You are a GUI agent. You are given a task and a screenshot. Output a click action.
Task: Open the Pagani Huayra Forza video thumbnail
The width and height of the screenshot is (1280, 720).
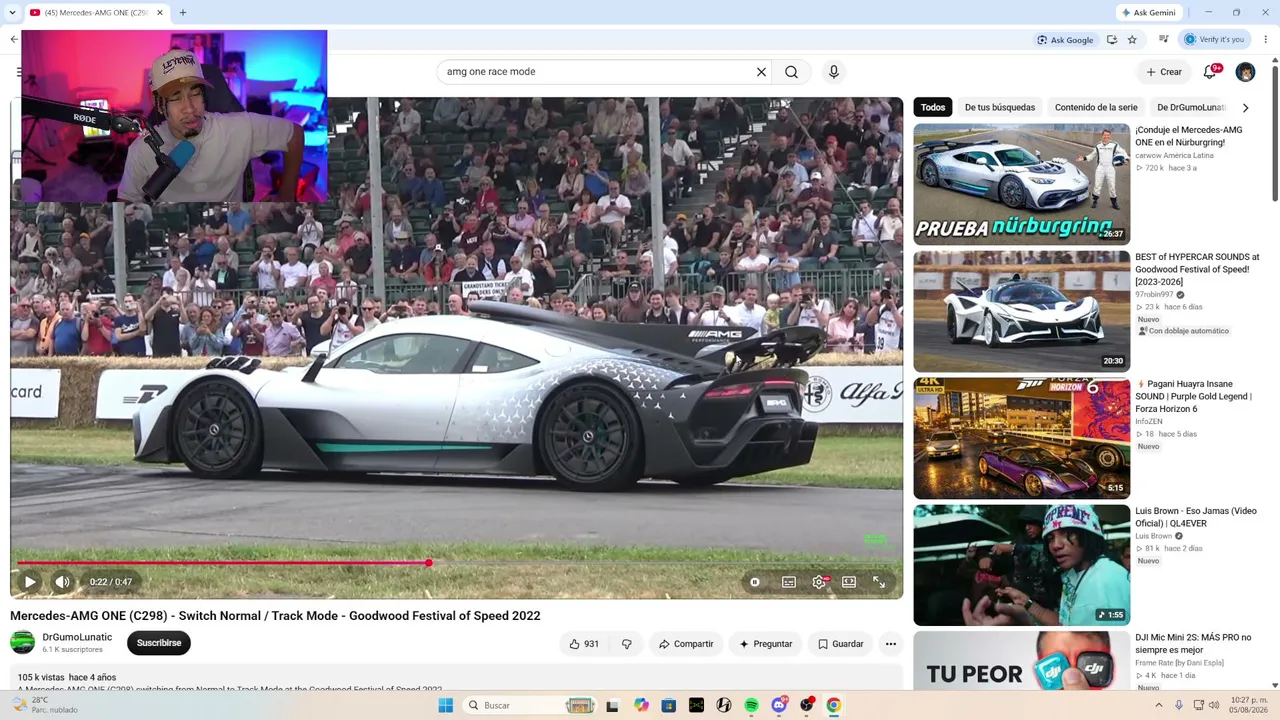pos(1021,438)
